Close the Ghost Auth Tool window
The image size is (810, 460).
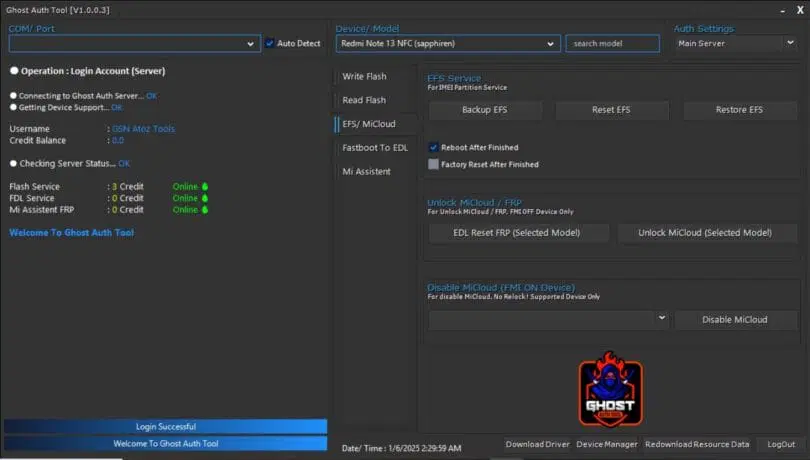[800, 10]
